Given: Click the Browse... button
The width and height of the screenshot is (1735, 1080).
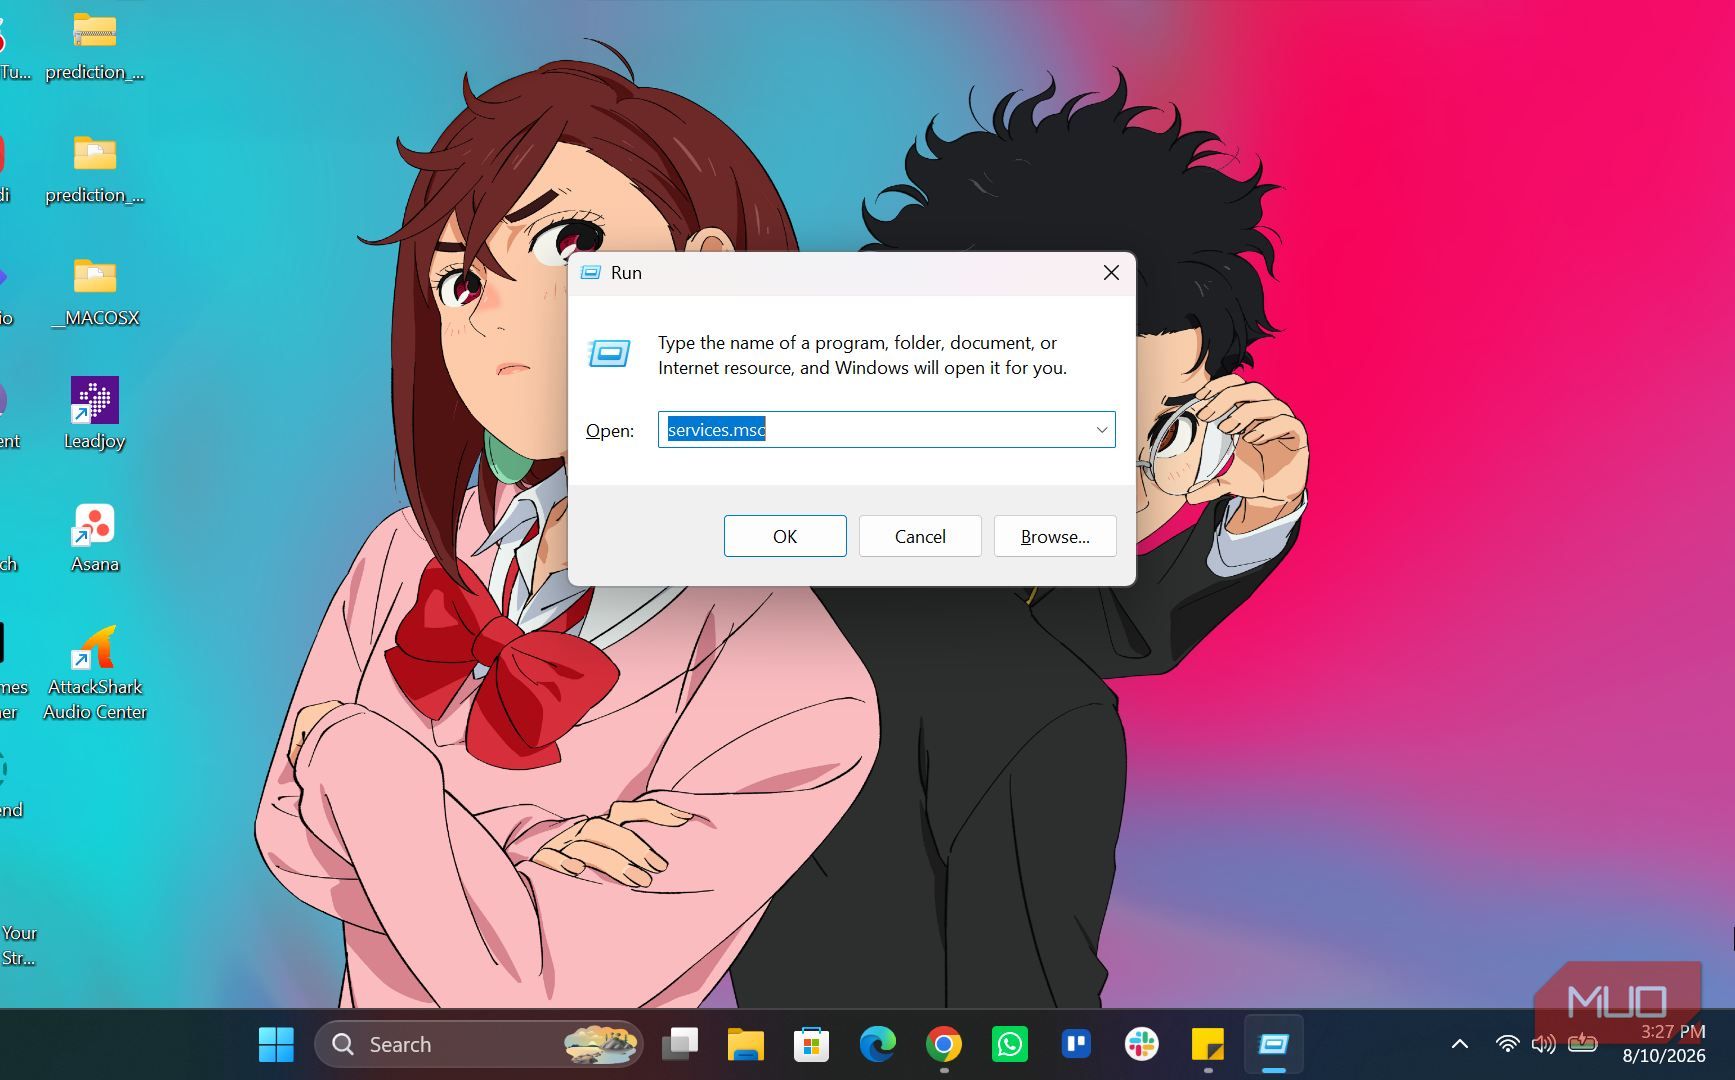Looking at the screenshot, I should pos(1055,536).
